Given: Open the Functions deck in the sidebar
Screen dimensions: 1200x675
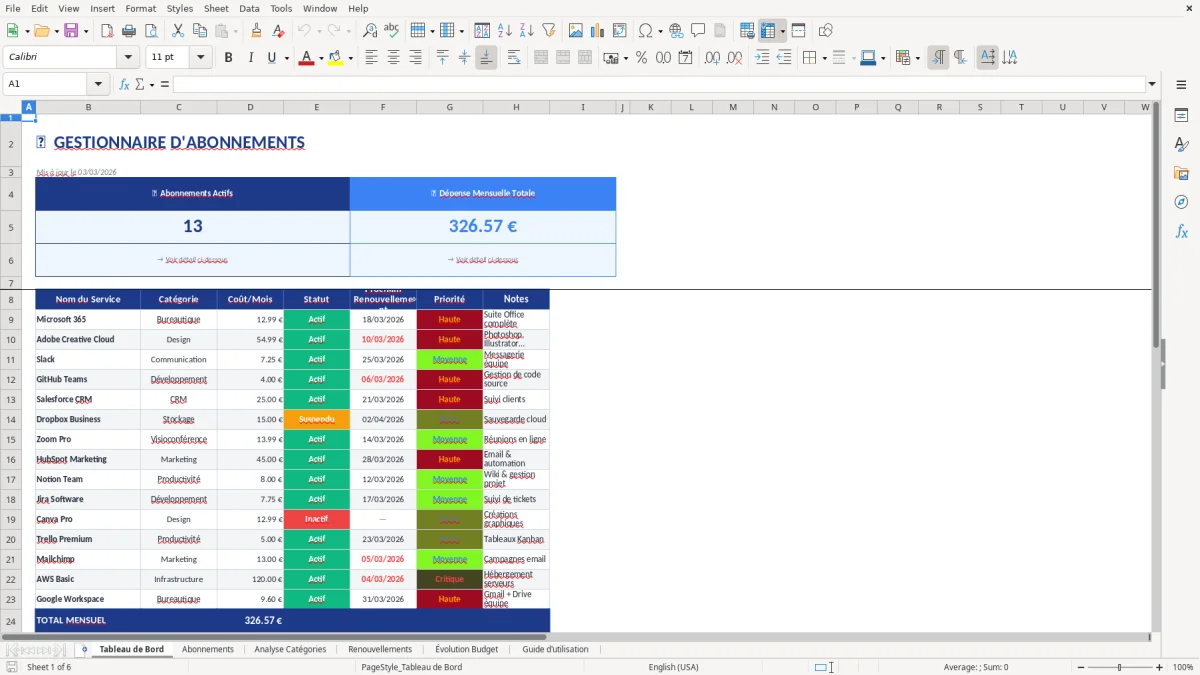Looking at the screenshot, I should pos(1182,231).
